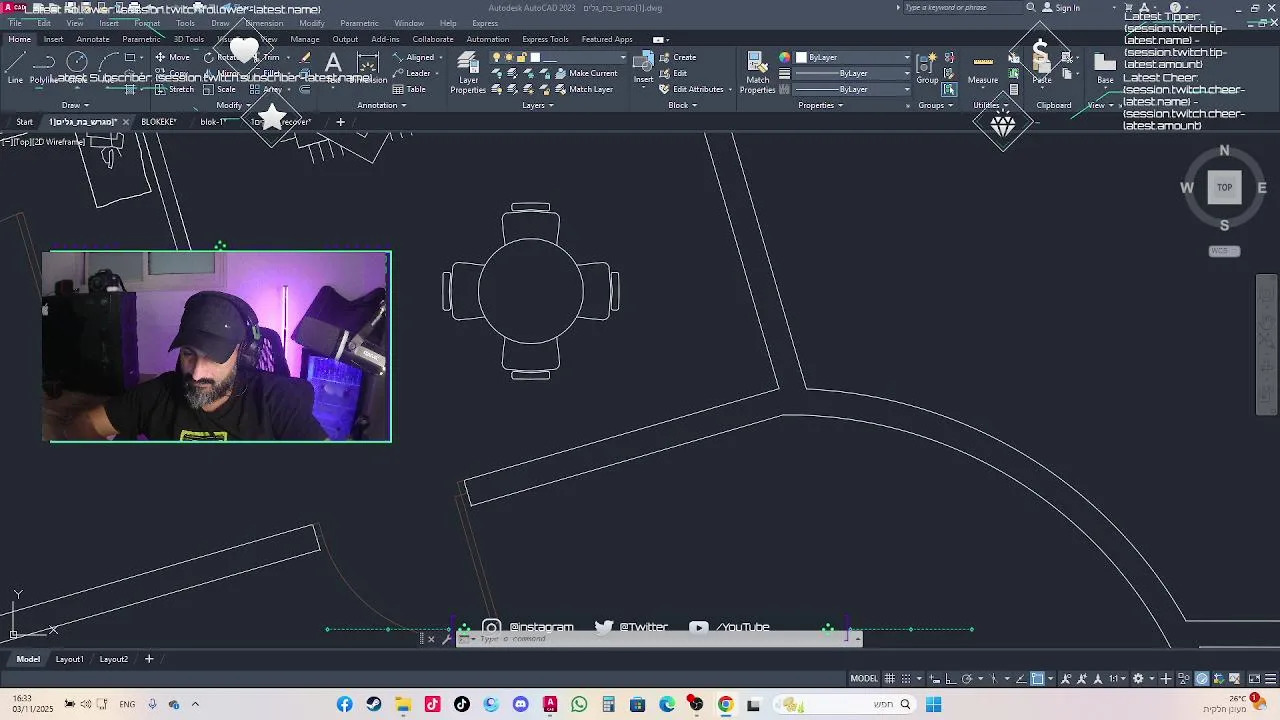This screenshot has width=1280, height=720.
Task: Expand the Draw panel dropdown
Action: 75,105
